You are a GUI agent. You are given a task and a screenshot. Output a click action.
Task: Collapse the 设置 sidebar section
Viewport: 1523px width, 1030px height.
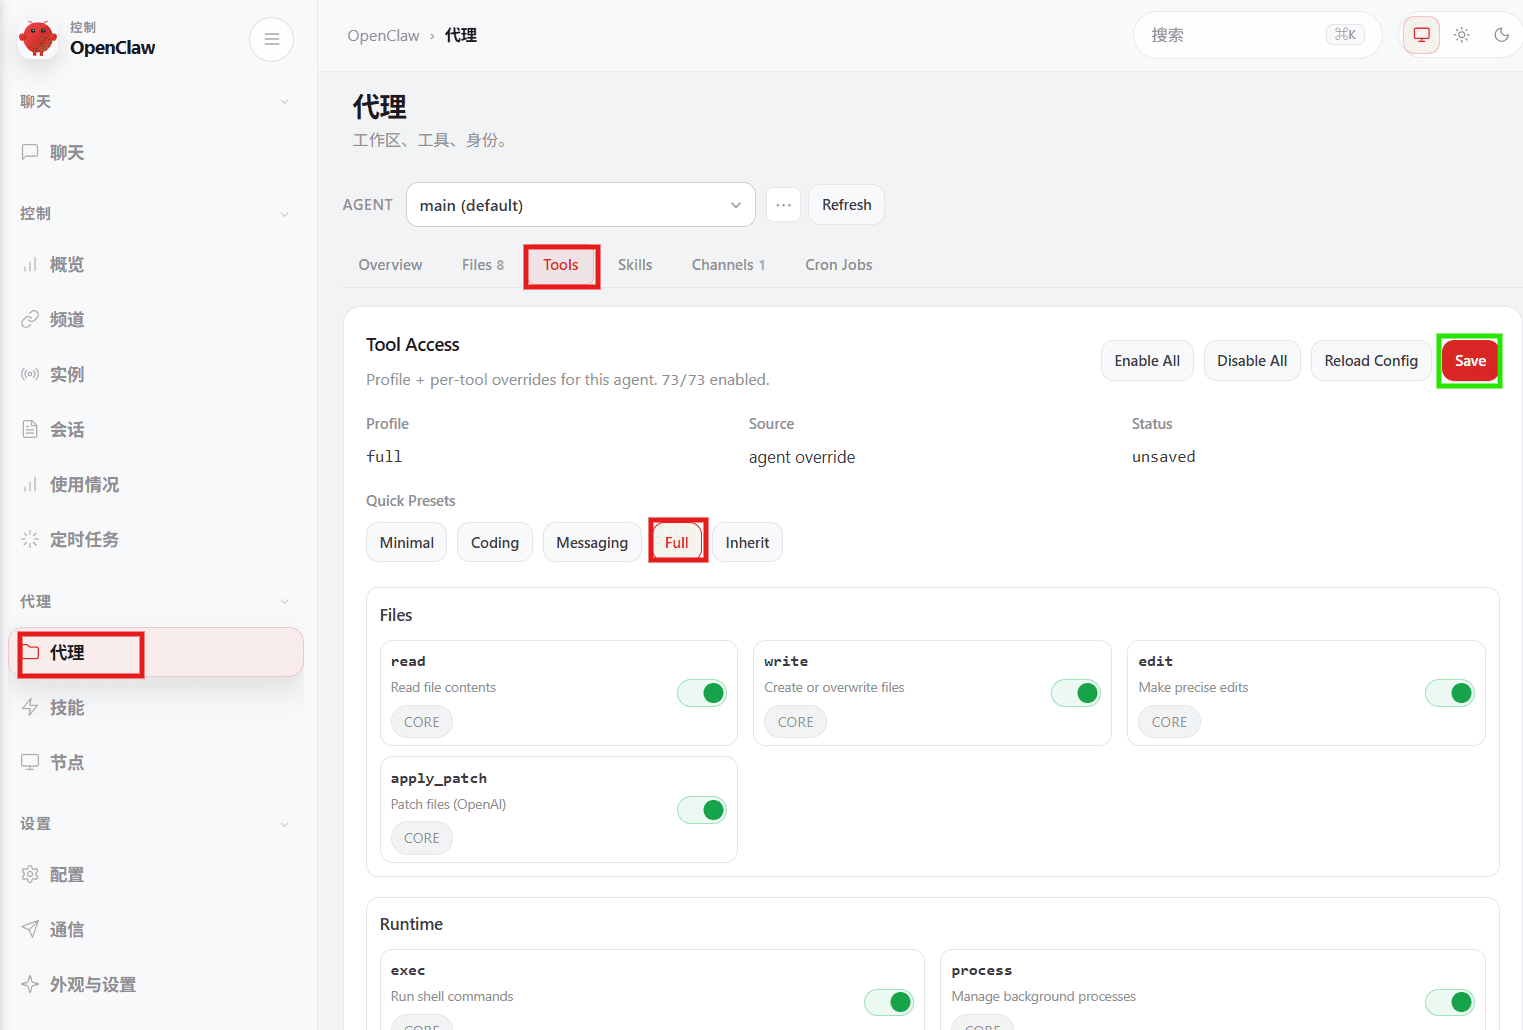284,824
